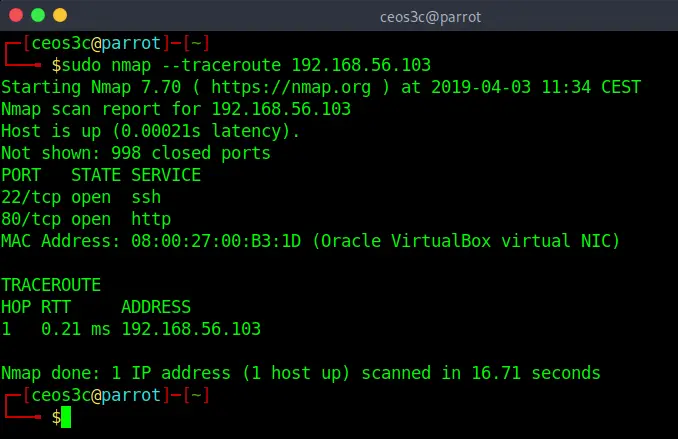
Task: Click the https://nmap.org URL in output
Action: pyautogui.click(x=291, y=87)
